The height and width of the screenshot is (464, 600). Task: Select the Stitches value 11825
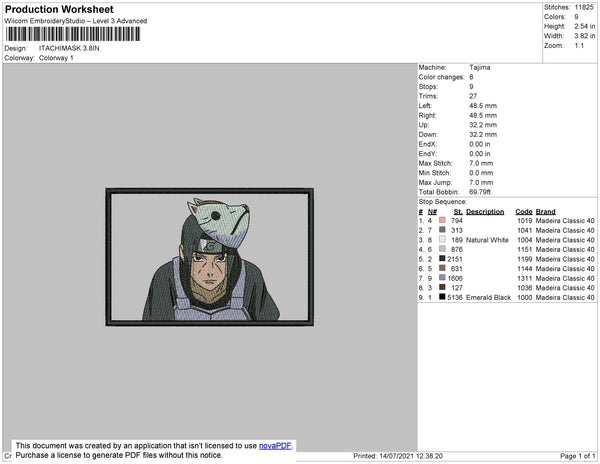coord(584,7)
